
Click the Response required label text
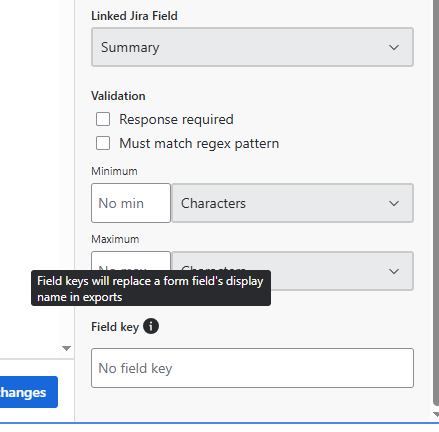click(x=176, y=119)
